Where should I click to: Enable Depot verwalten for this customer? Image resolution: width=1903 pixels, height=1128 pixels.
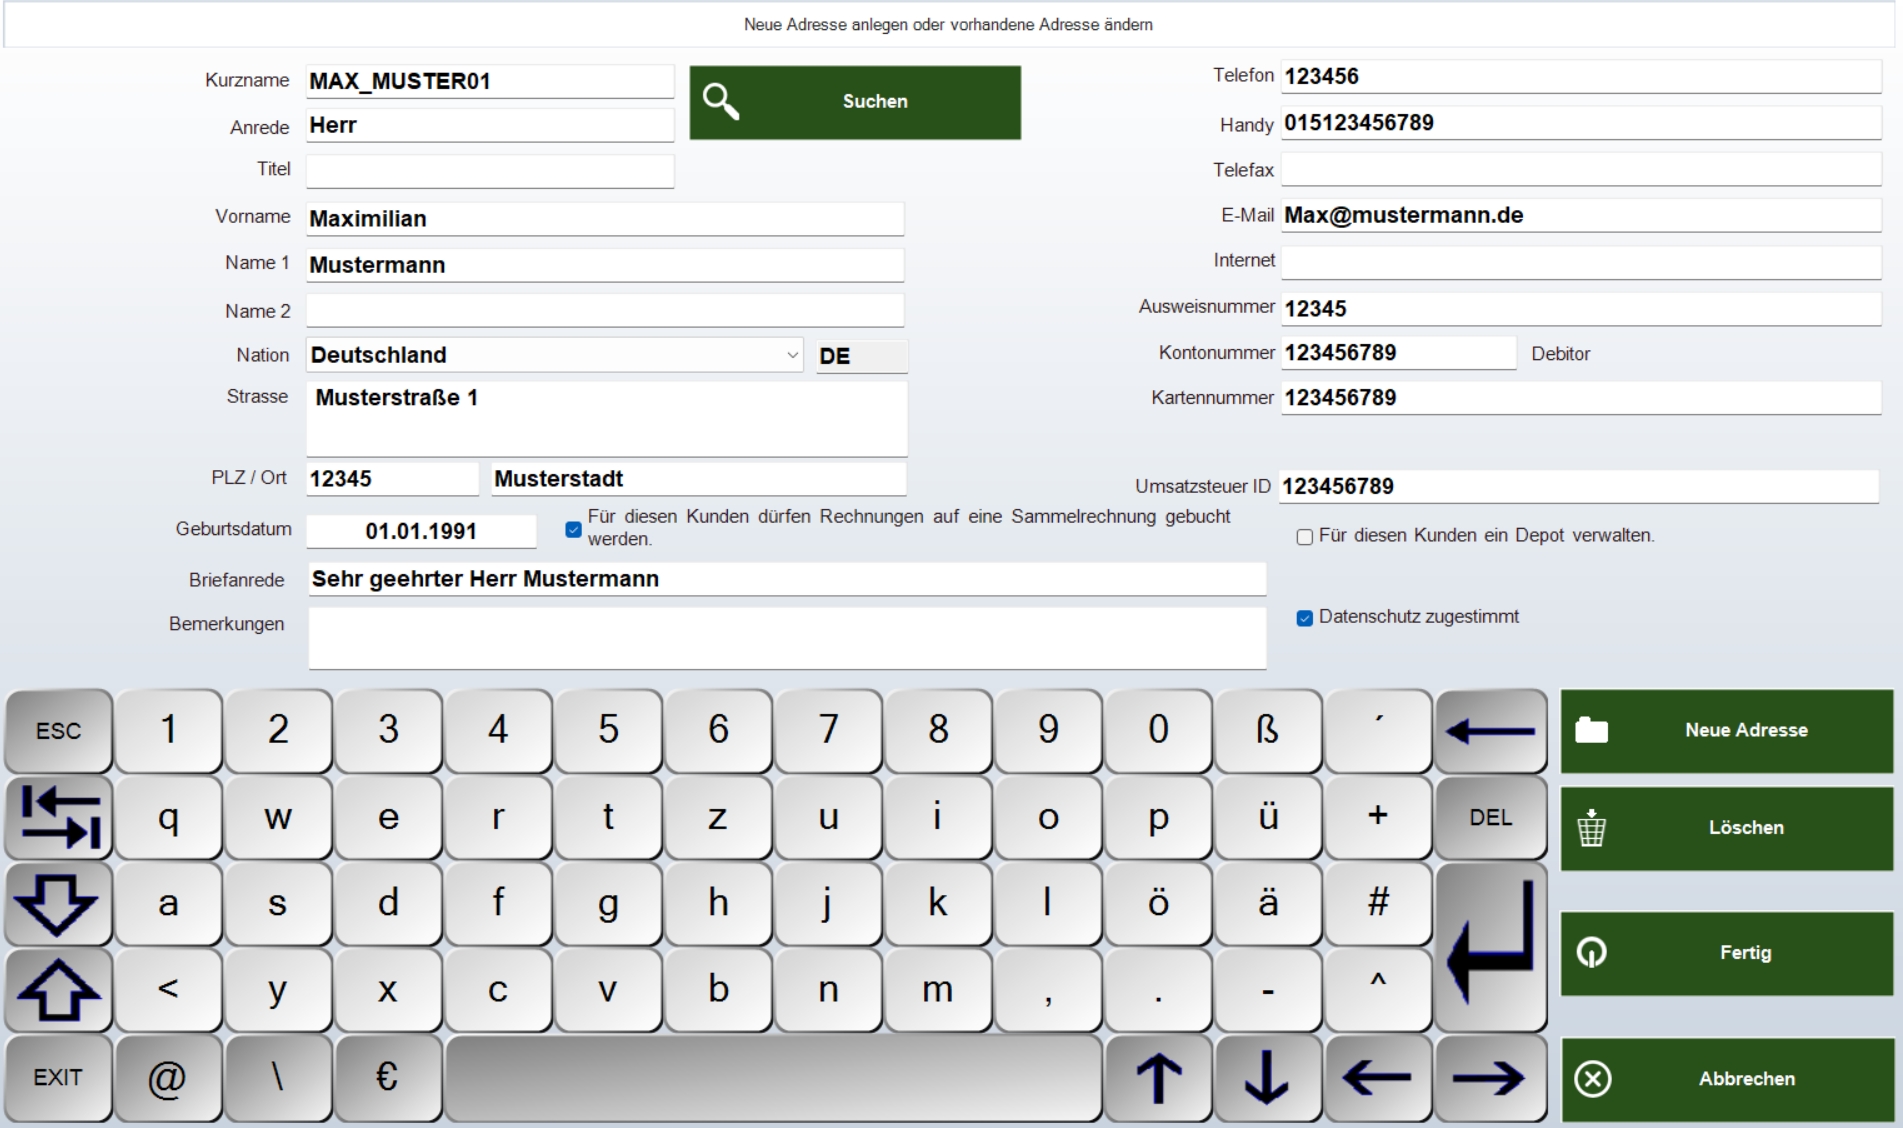click(1304, 537)
